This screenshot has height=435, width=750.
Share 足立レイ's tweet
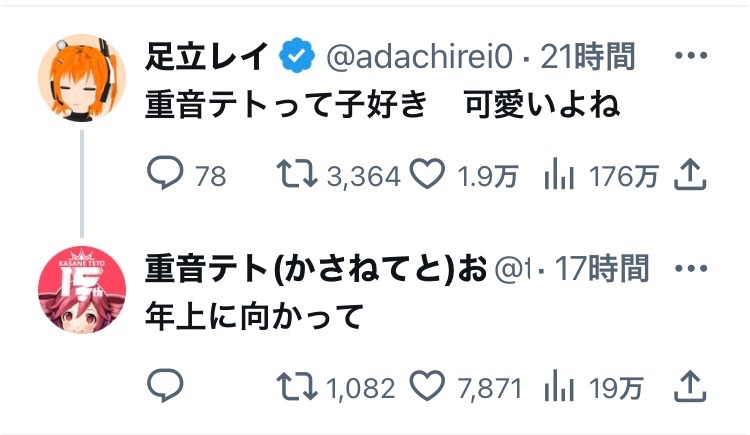tap(691, 175)
